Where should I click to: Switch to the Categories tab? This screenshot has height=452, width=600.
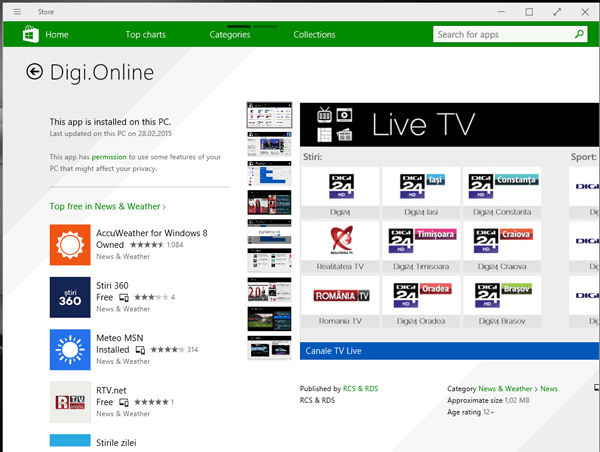point(230,34)
